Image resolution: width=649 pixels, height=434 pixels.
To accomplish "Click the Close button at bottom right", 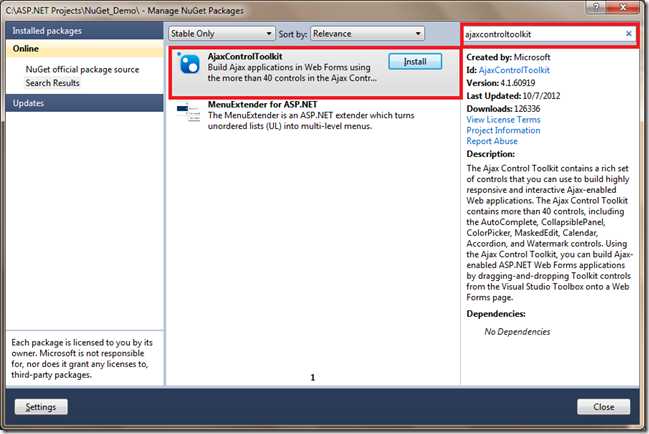I will 603,407.
